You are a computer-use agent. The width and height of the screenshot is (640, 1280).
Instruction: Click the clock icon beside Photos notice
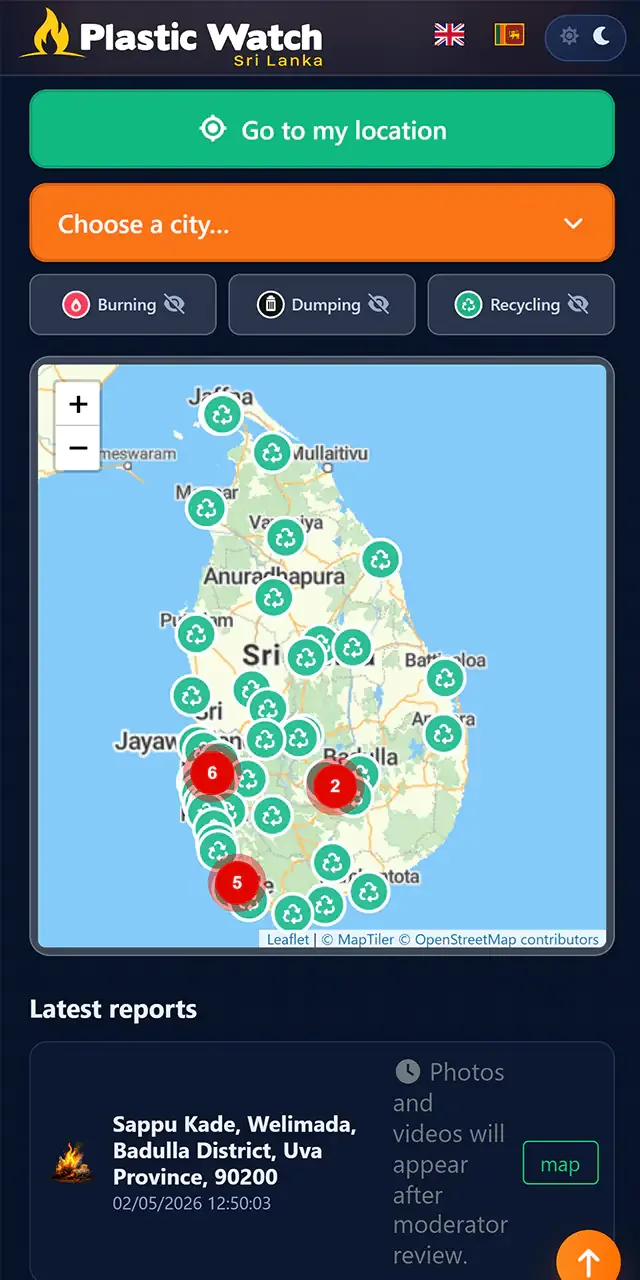coord(407,1072)
